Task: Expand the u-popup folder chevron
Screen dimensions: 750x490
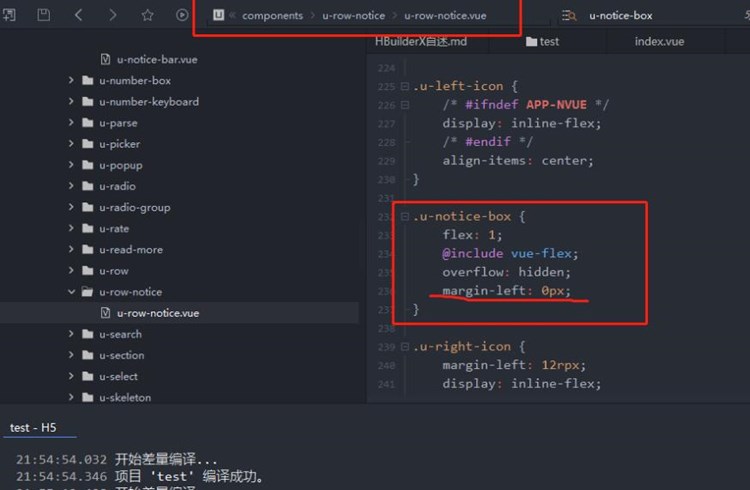Action: 71,164
